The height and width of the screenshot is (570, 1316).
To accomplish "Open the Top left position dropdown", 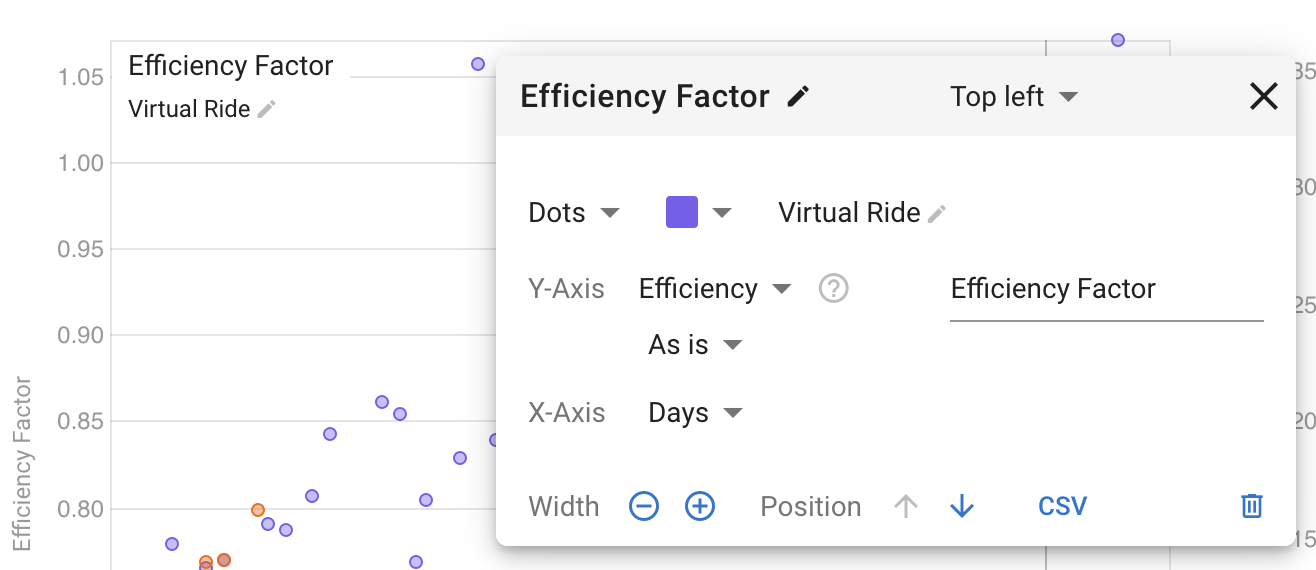I will pos(1013,97).
